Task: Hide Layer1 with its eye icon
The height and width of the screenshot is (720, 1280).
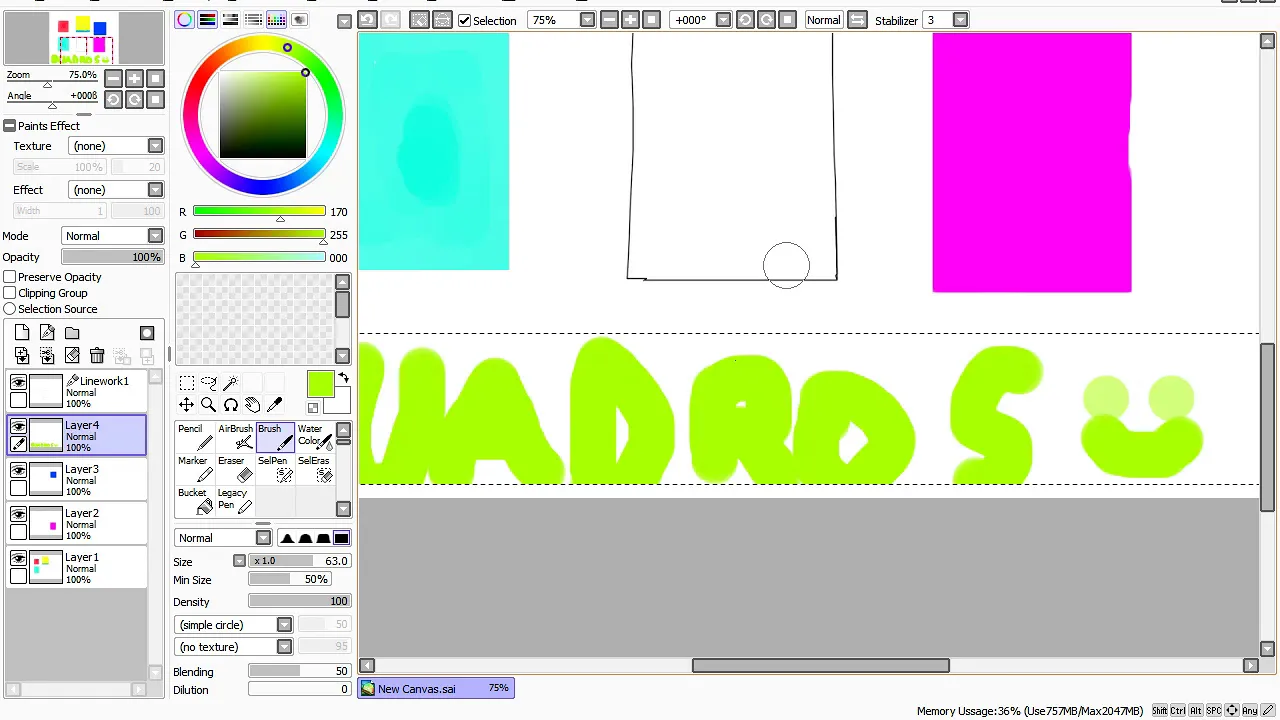Action: (18, 558)
